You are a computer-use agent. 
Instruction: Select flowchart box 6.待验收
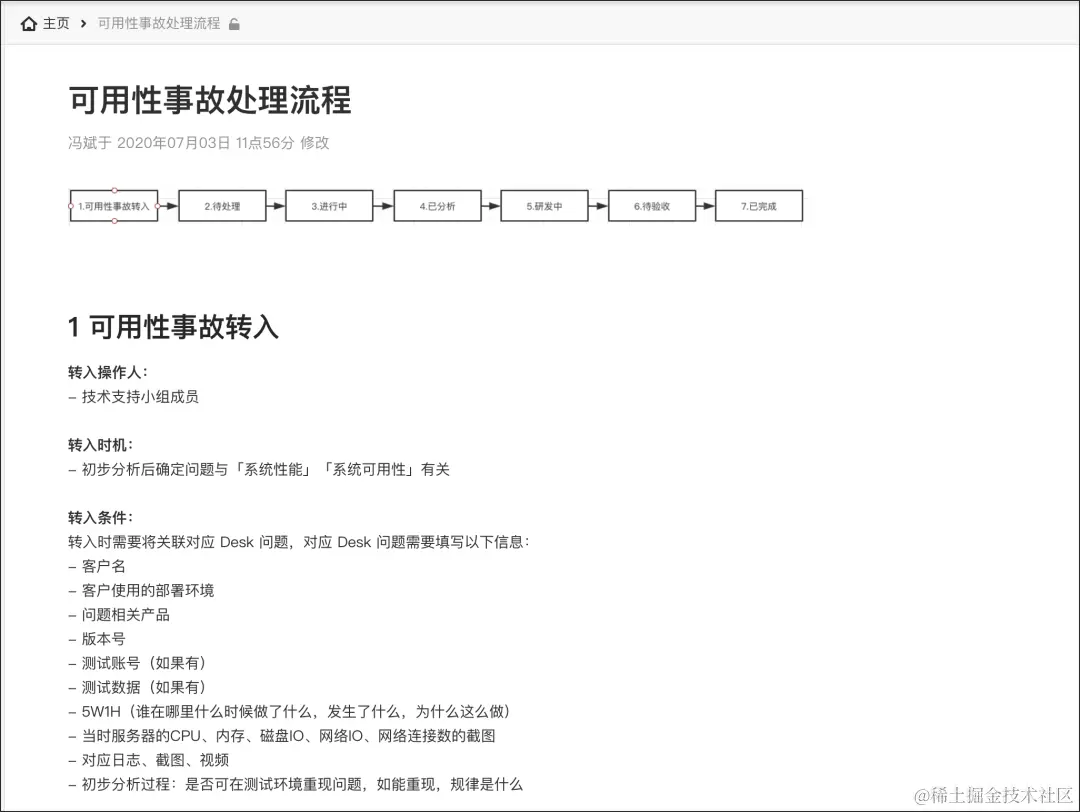tap(652, 206)
